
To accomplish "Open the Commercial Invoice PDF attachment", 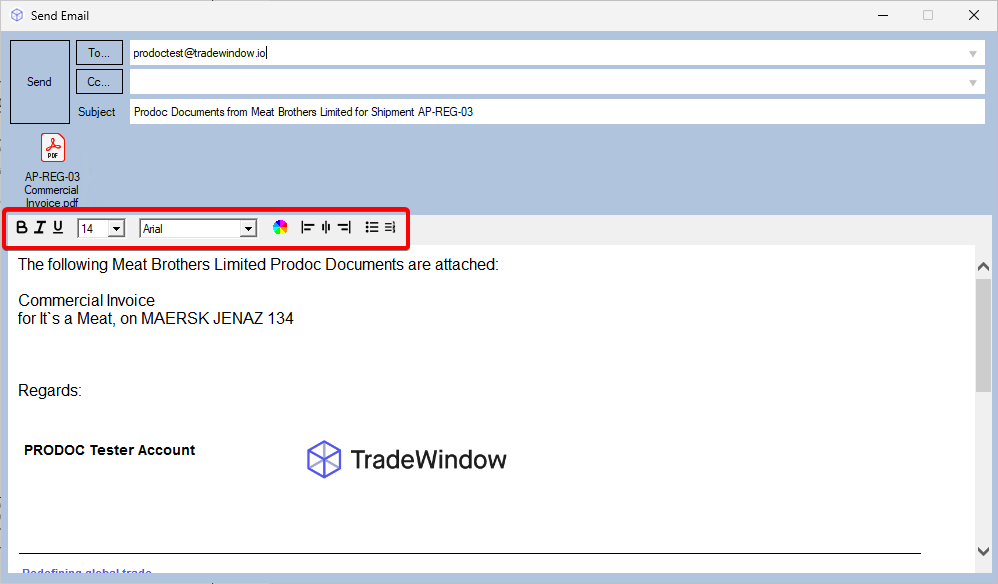I will (52, 170).
